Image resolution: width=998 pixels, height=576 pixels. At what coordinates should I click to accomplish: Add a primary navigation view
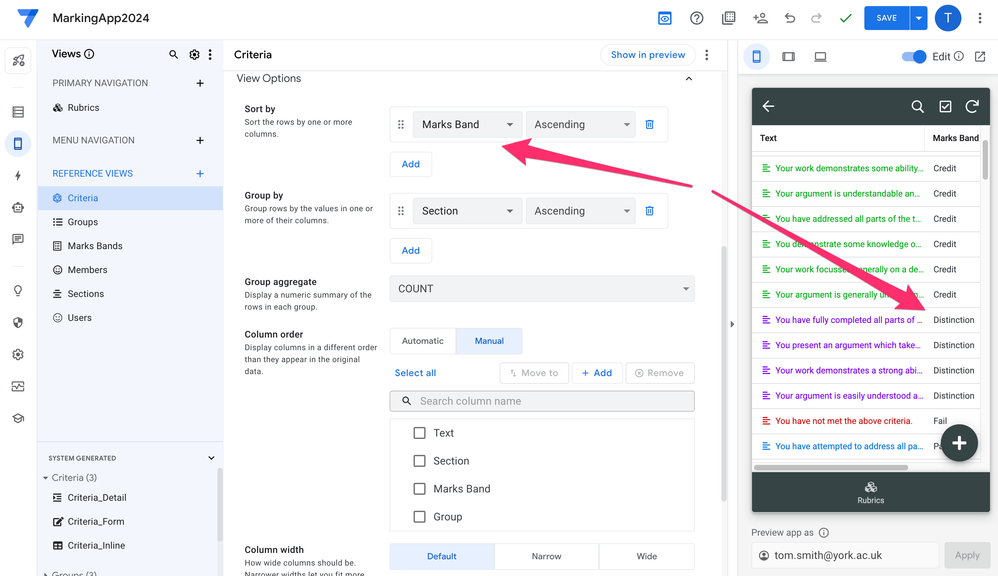(x=200, y=83)
